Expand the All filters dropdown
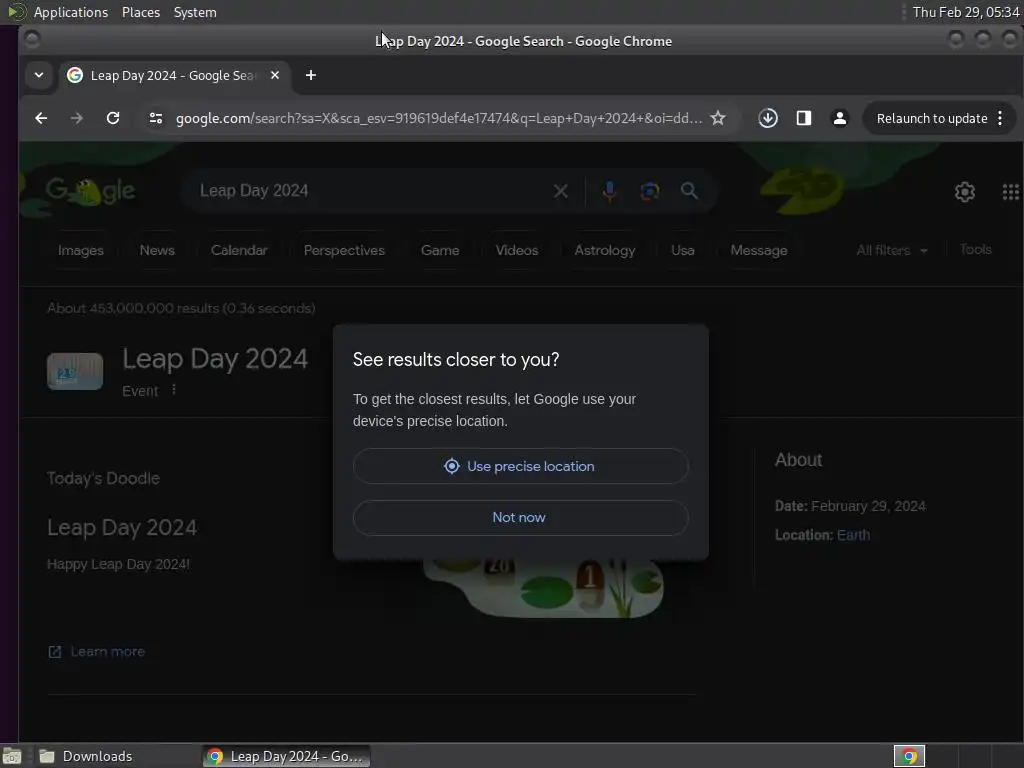 (x=891, y=250)
